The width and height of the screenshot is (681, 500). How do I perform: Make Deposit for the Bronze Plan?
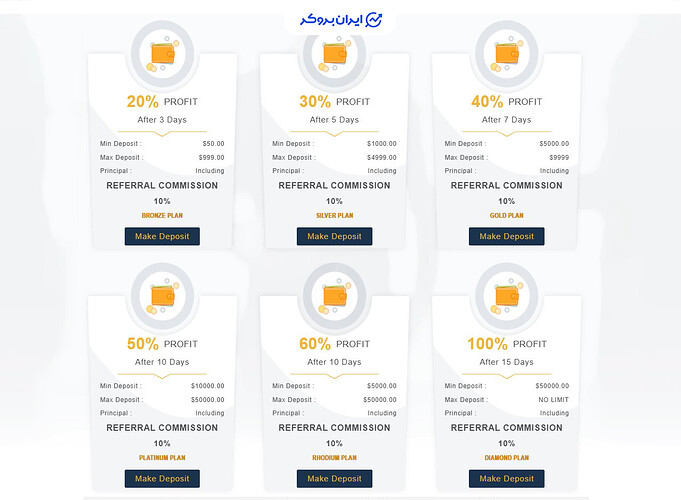pyautogui.click(x=162, y=236)
